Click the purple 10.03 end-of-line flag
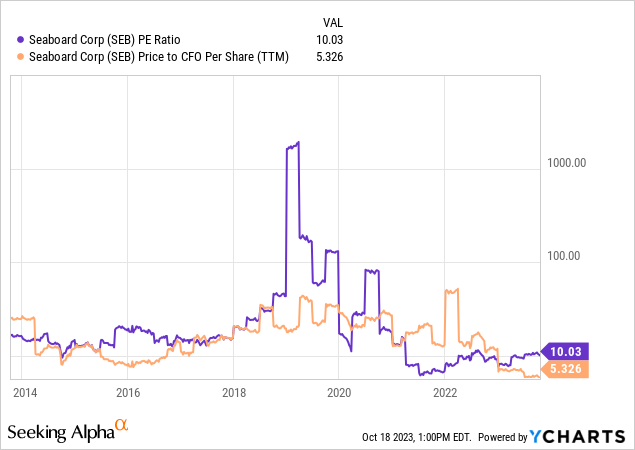Image resolution: width=635 pixels, height=450 pixels. 565,351
